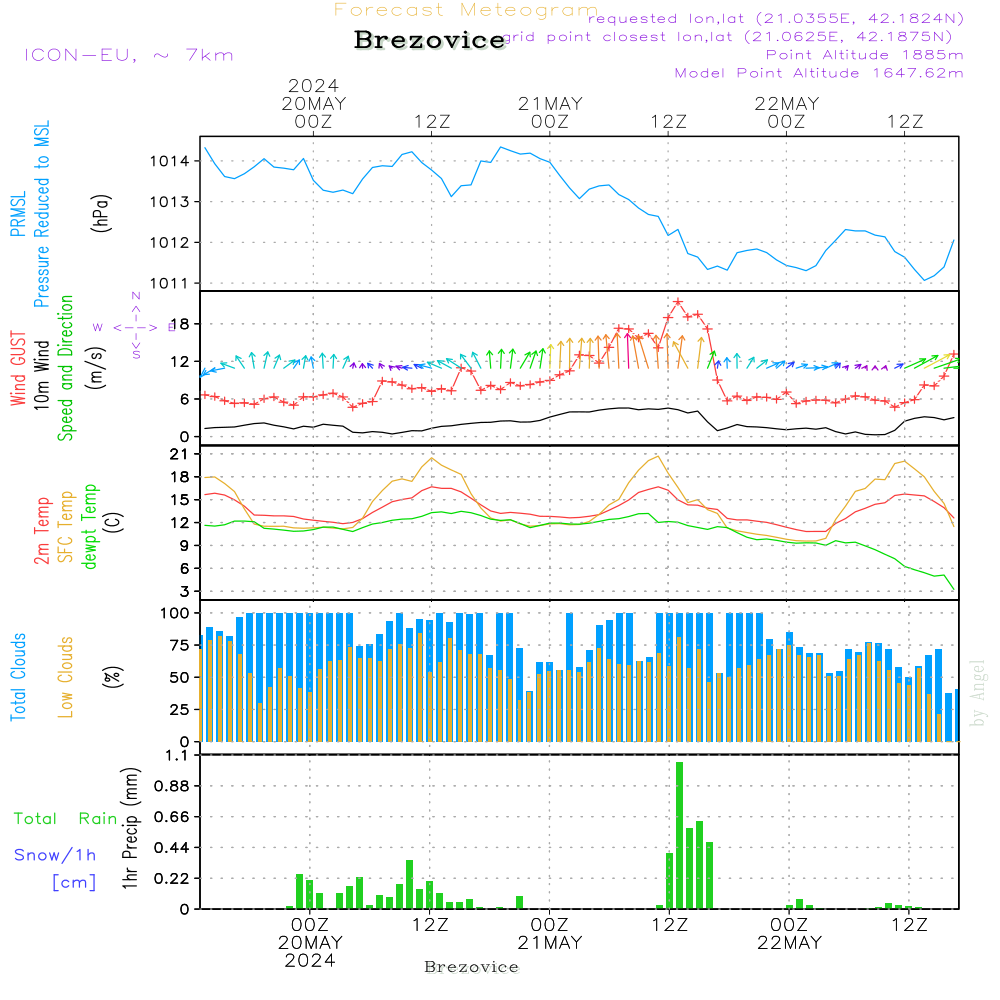Click the '0.88' precipitation tick value
The image size is (1000, 1000).
(x=172, y=786)
